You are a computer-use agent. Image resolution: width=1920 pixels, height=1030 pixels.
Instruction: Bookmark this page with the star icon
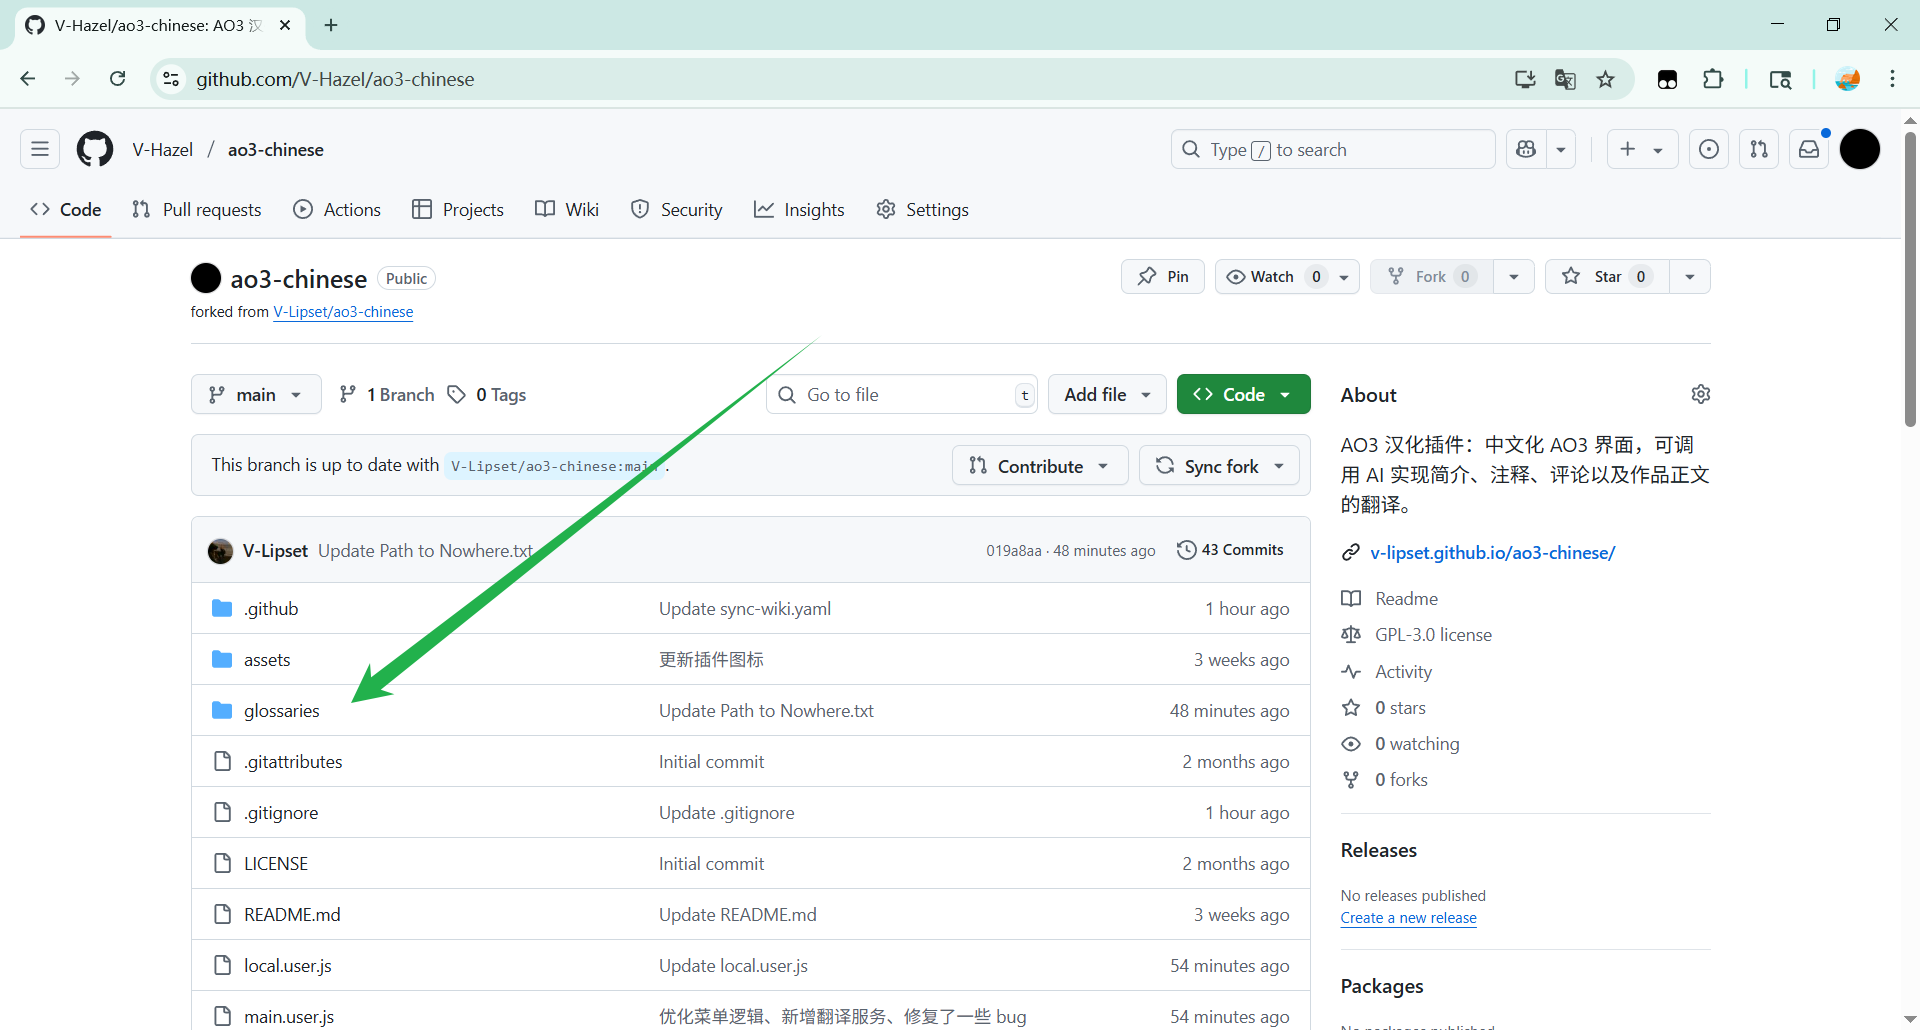[1606, 79]
